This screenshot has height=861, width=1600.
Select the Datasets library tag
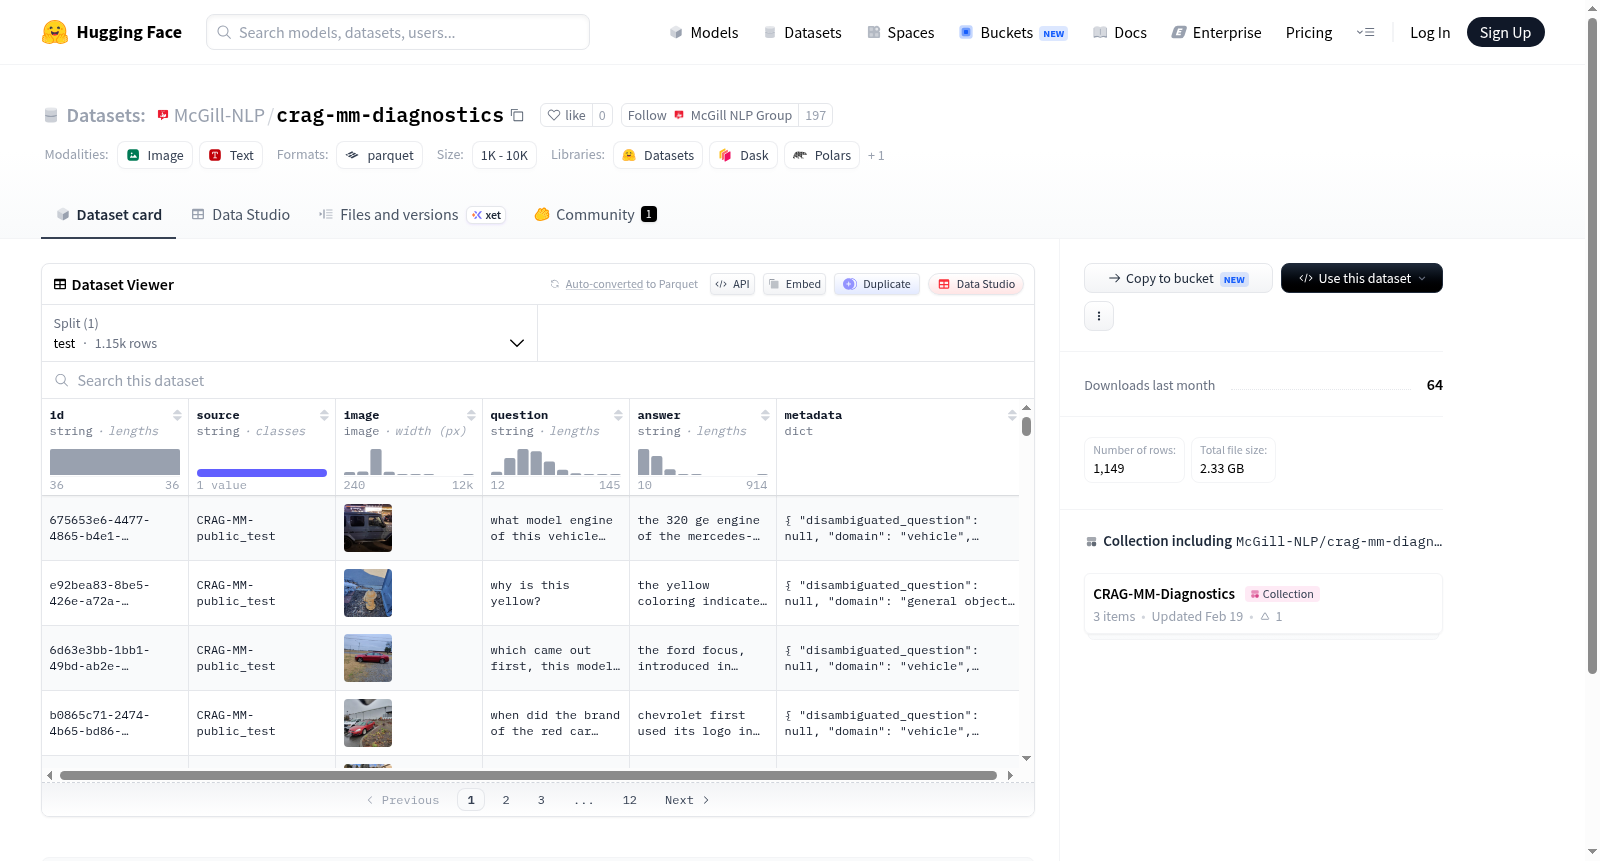pyautogui.click(x=658, y=155)
